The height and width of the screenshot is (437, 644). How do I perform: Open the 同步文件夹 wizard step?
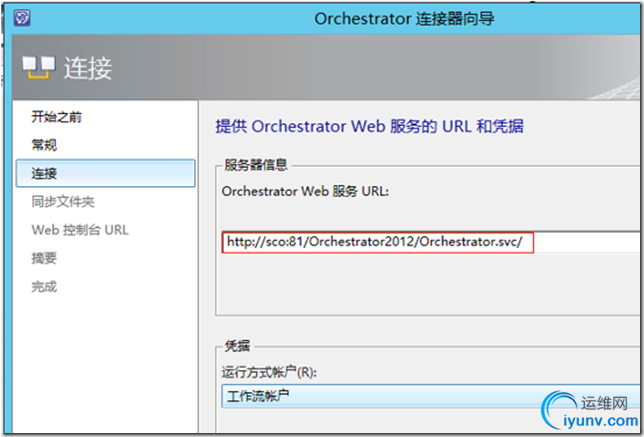tap(63, 202)
